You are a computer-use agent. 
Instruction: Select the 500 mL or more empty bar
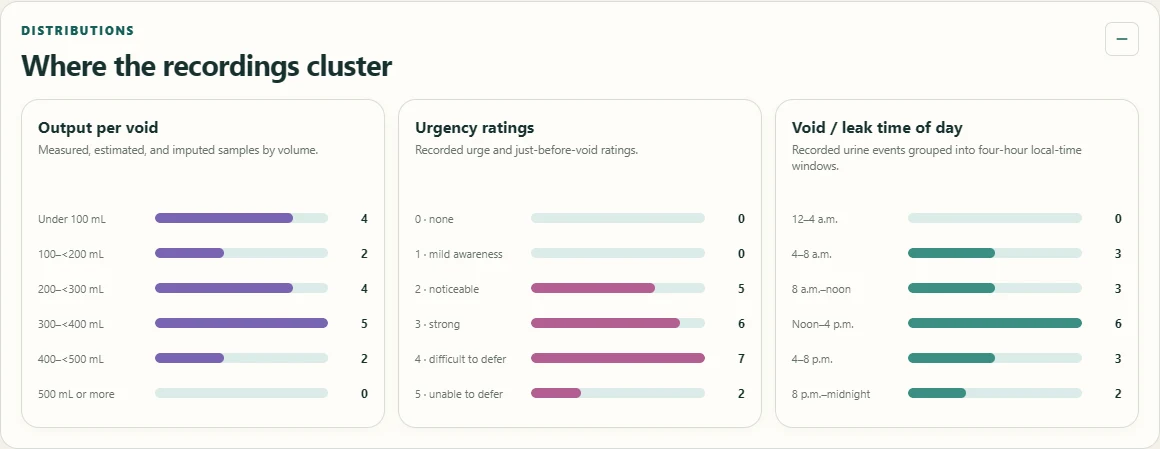pos(241,393)
